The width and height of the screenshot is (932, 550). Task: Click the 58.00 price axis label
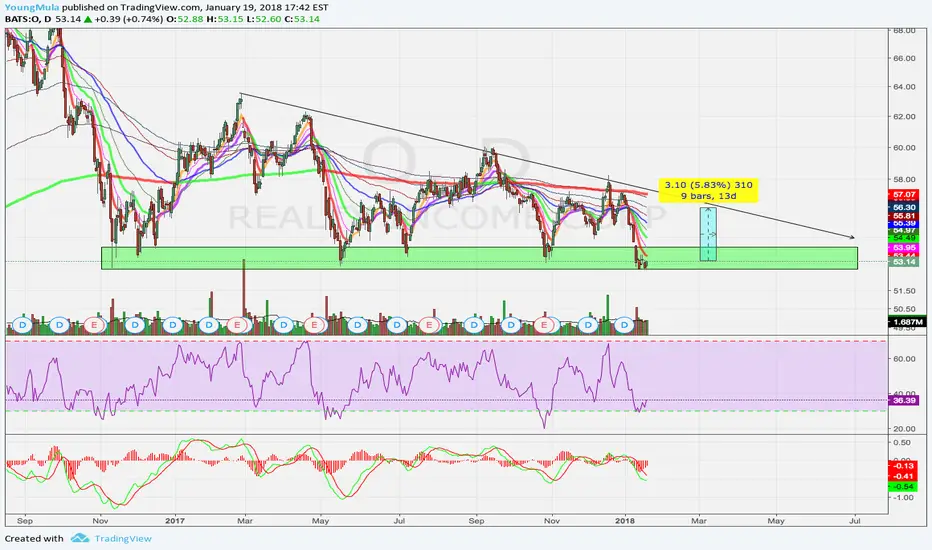click(903, 179)
